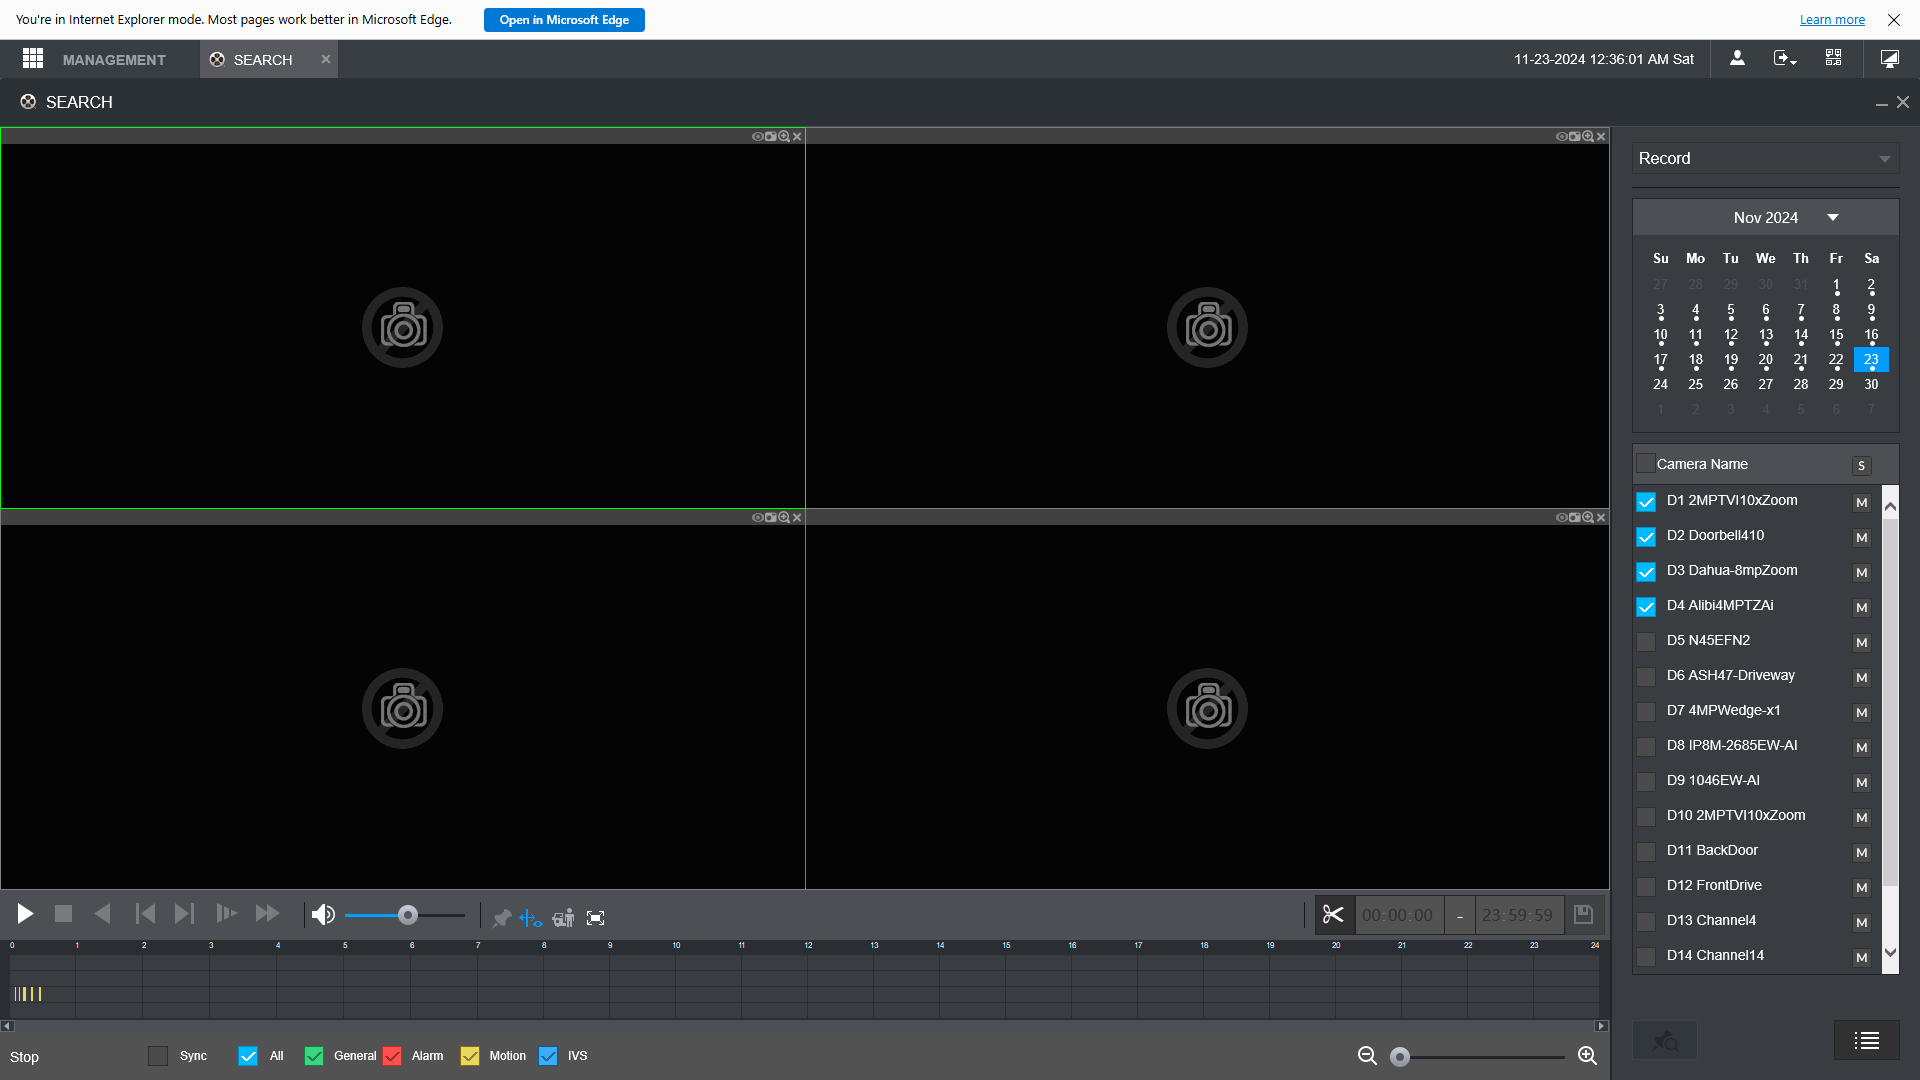The height and width of the screenshot is (1080, 1920).
Task: Toggle the IVS record type checkbox
Action: point(548,1056)
